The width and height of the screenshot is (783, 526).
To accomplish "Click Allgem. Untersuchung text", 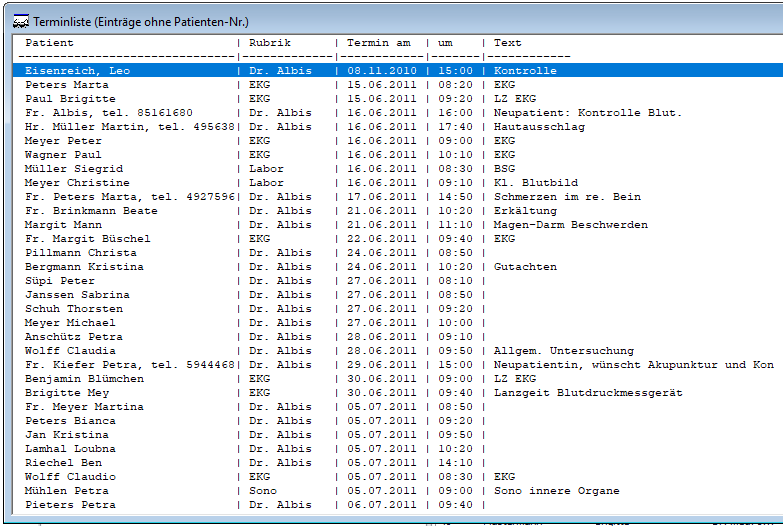I will coord(564,351).
